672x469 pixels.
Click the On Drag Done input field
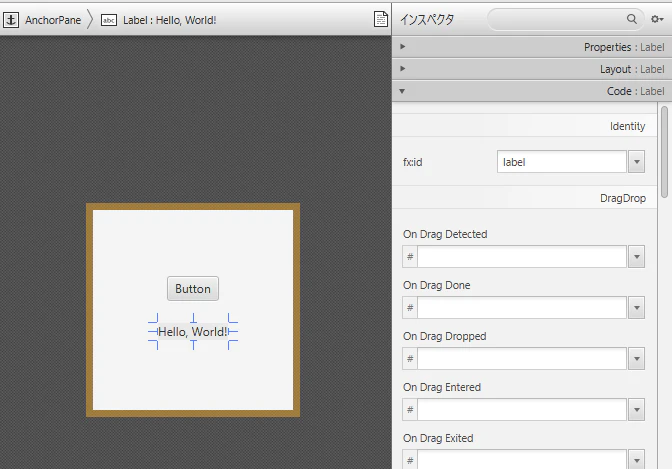(522, 308)
